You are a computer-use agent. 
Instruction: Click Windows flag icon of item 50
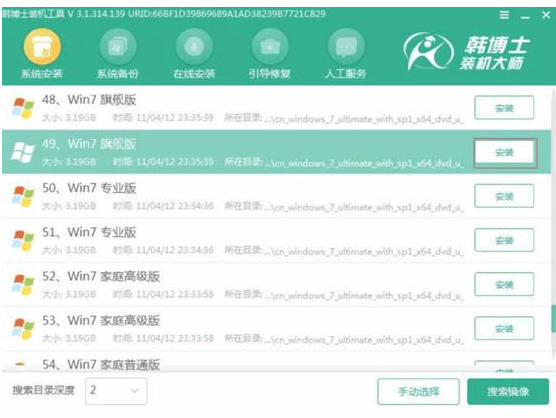(x=23, y=196)
